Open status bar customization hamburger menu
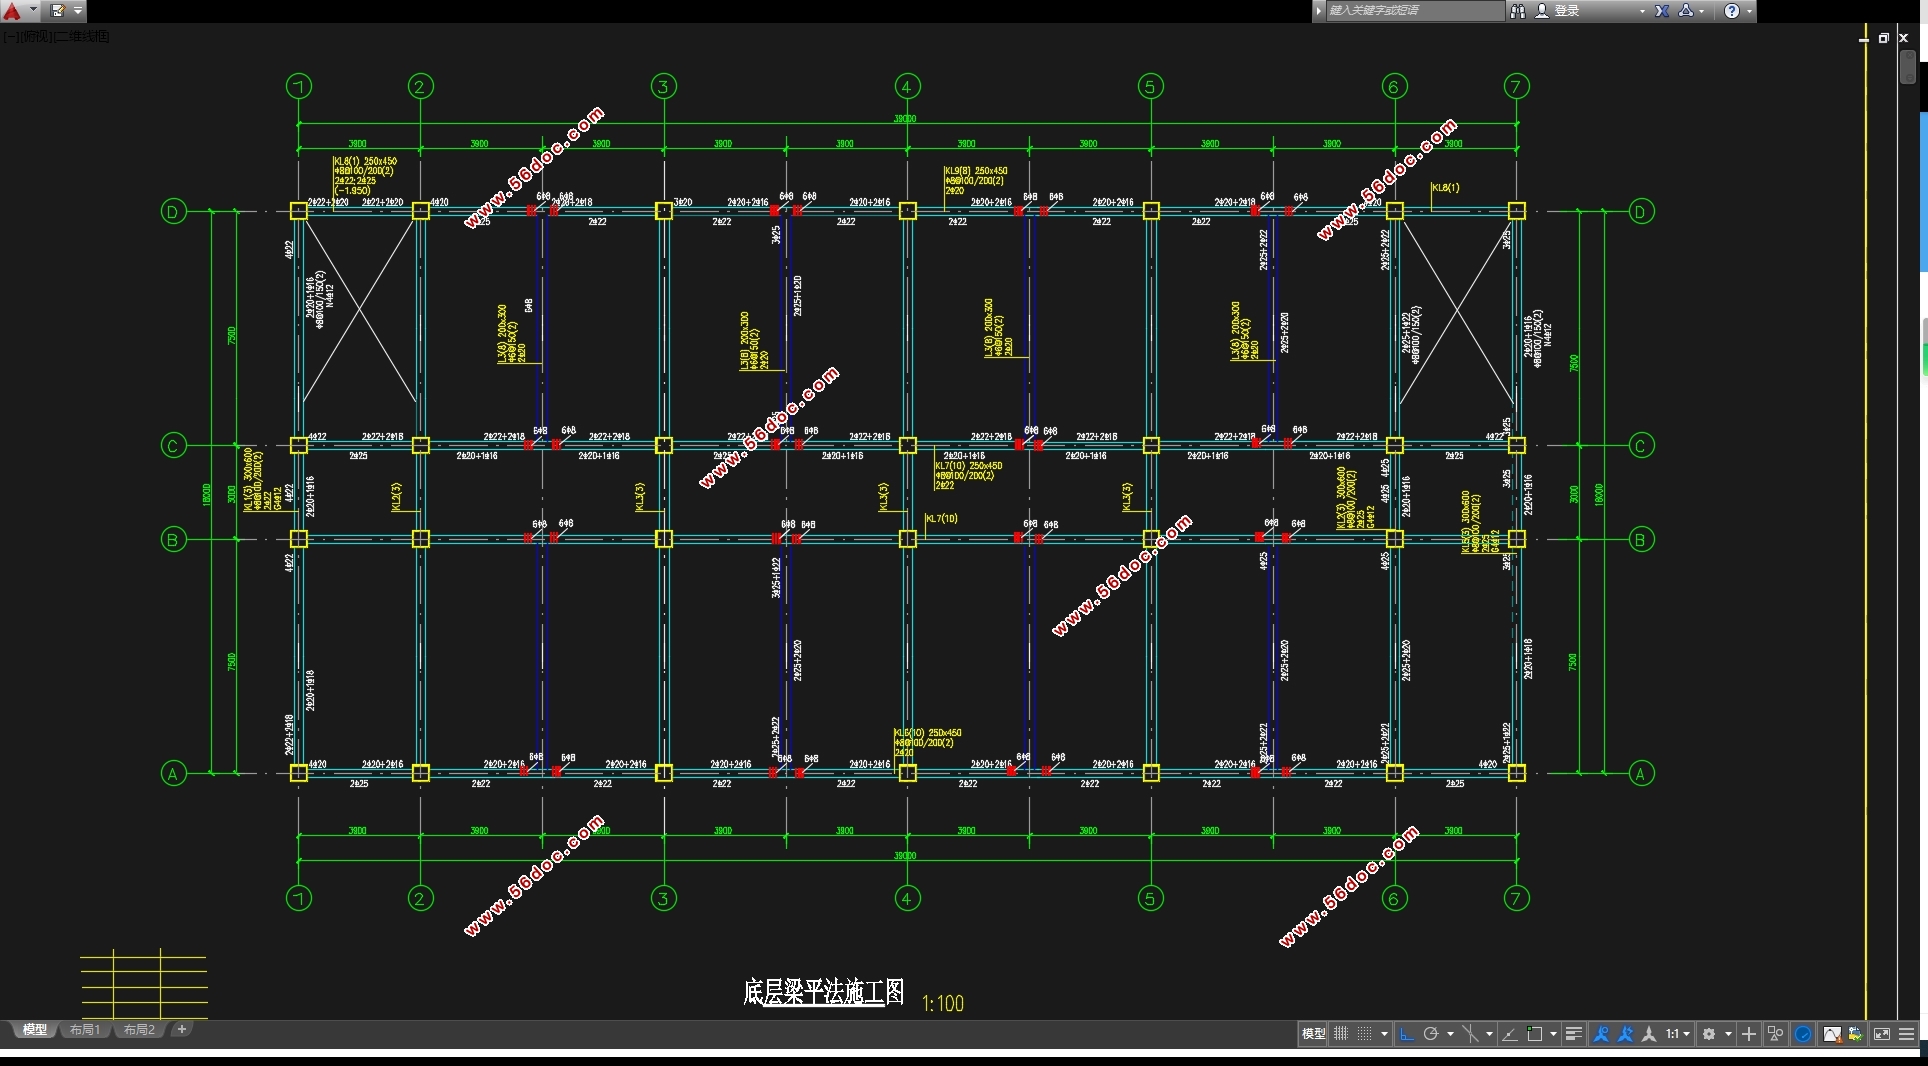The image size is (1928, 1066). [1906, 1034]
